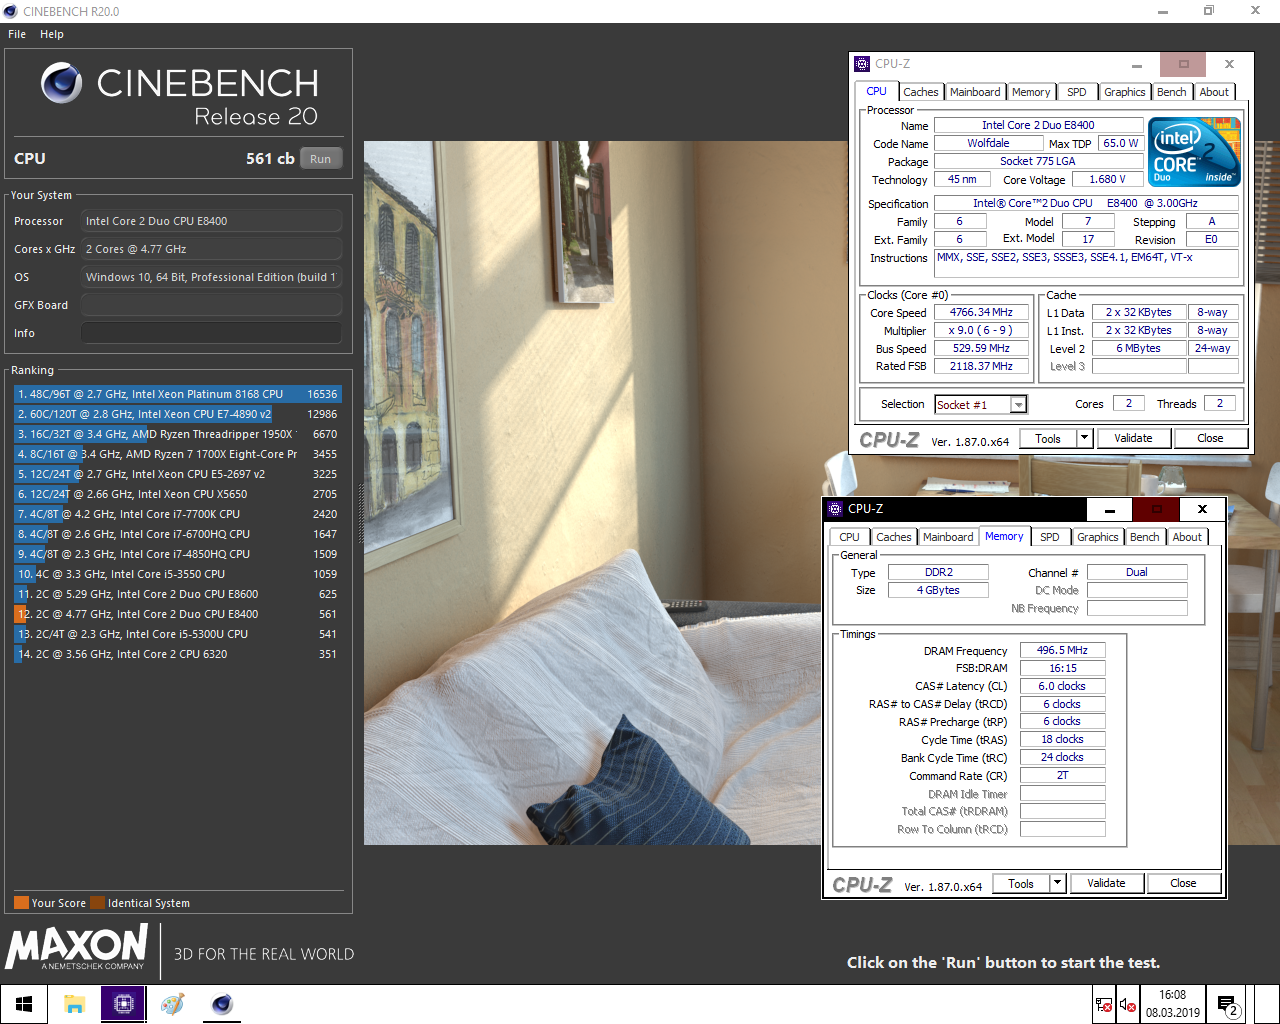This screenshot has width=1280, height=1024.
Task: Click FSB:DRAM value 16:15
Action: tap(1062, 668)
